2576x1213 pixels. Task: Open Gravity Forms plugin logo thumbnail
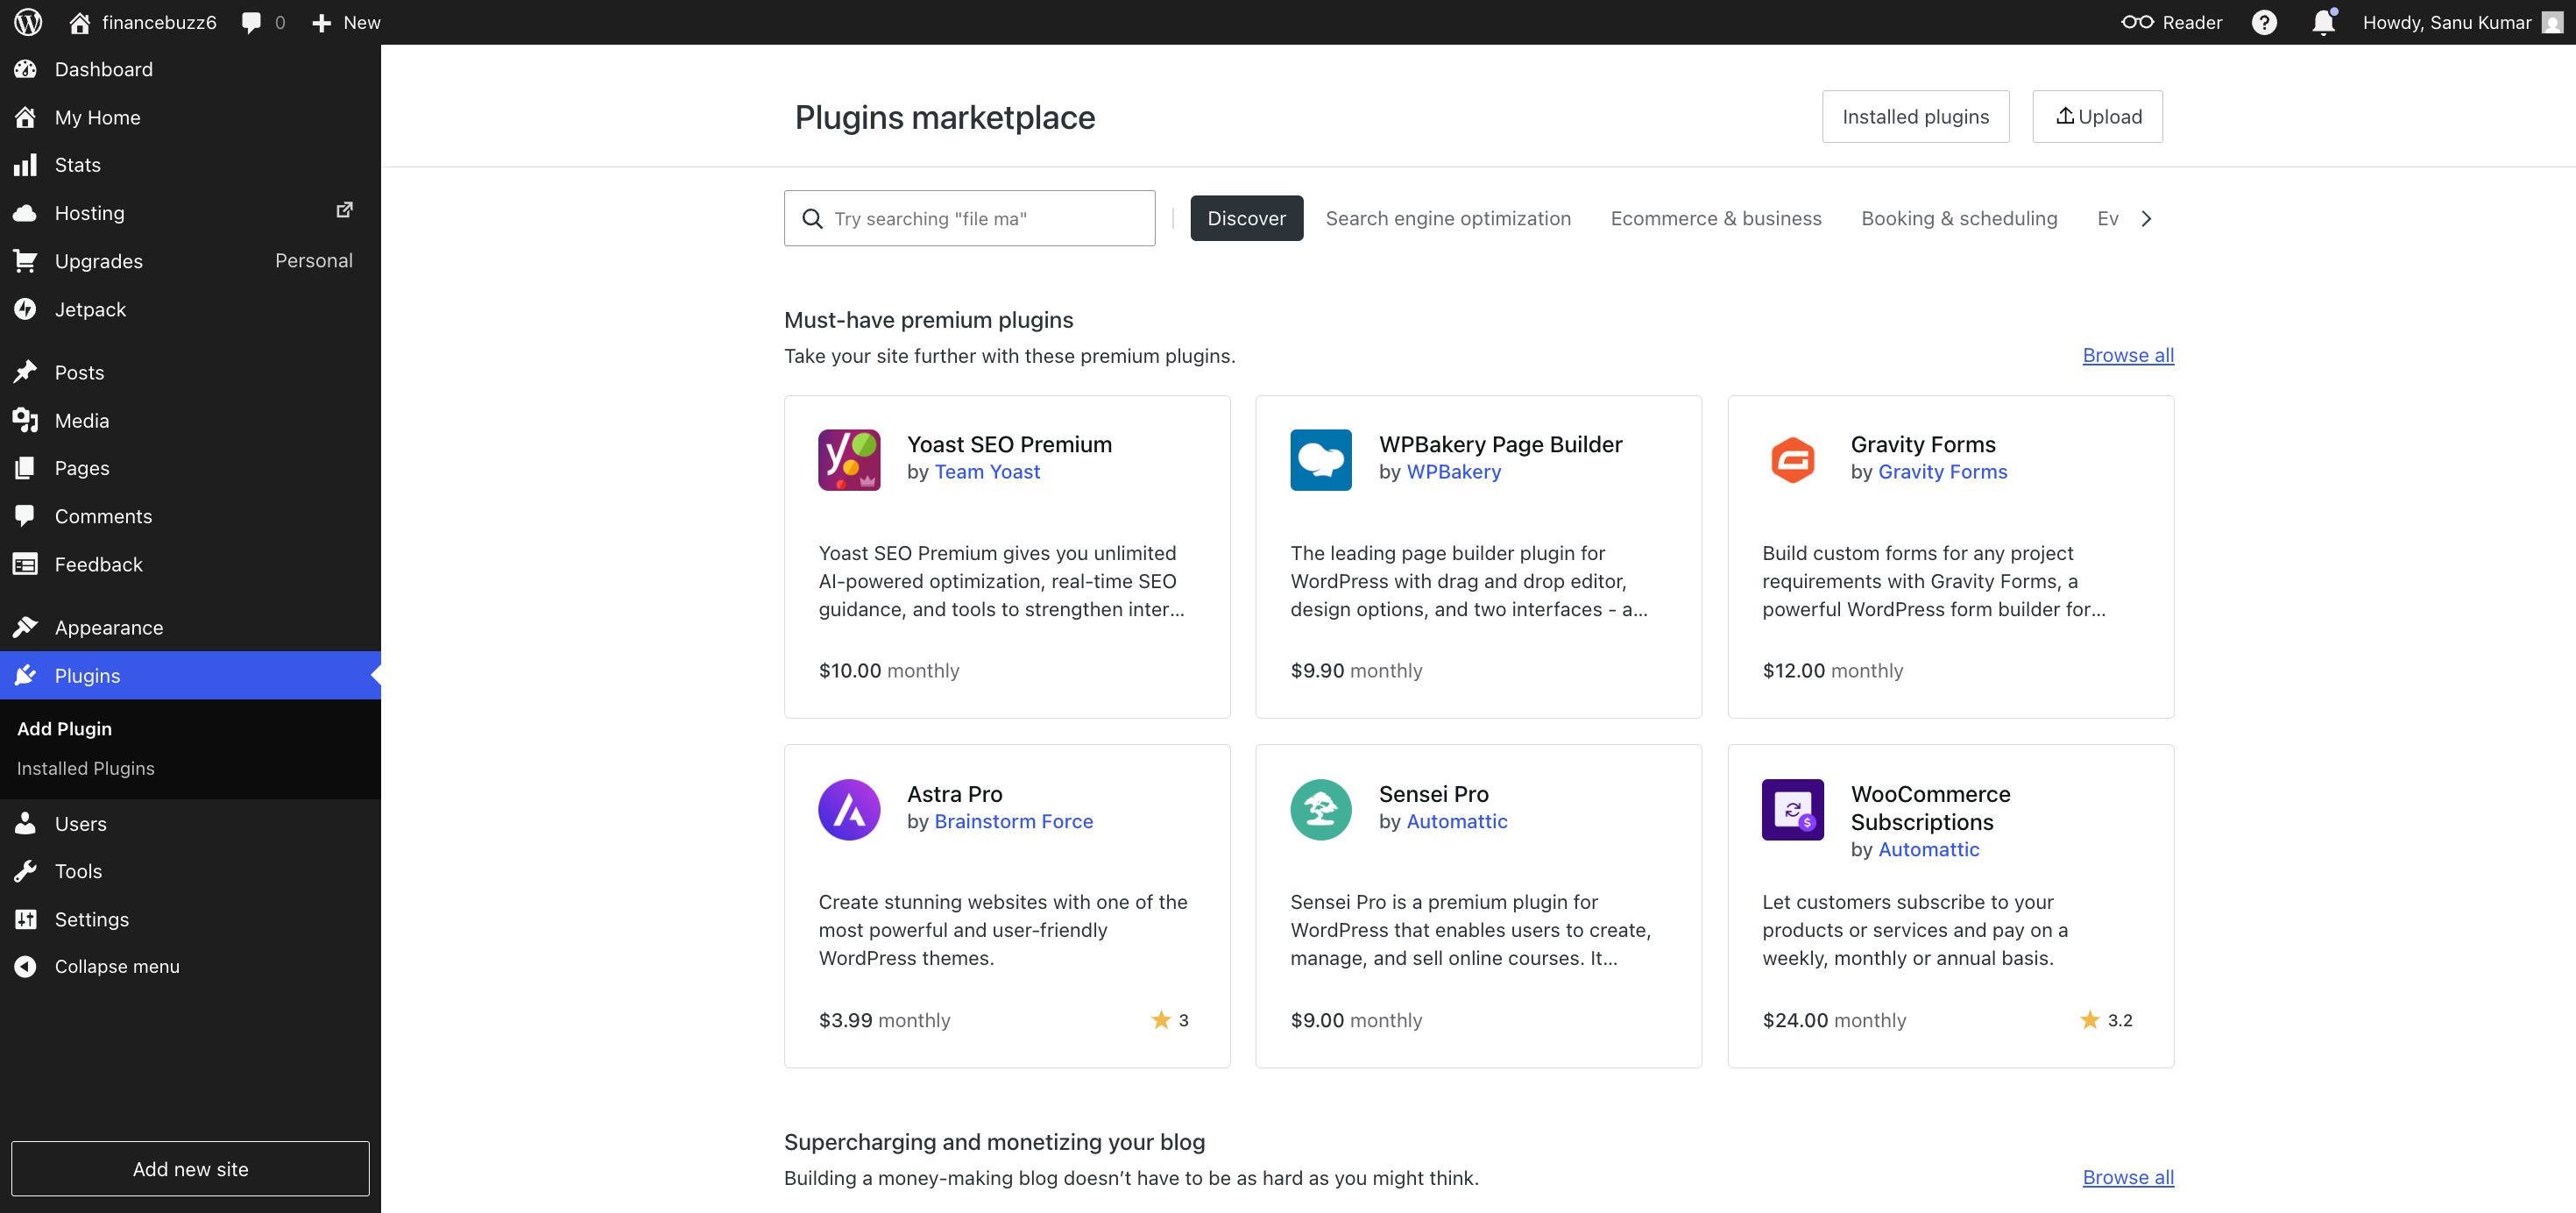pyautogui.click(x=1792, y=460)
